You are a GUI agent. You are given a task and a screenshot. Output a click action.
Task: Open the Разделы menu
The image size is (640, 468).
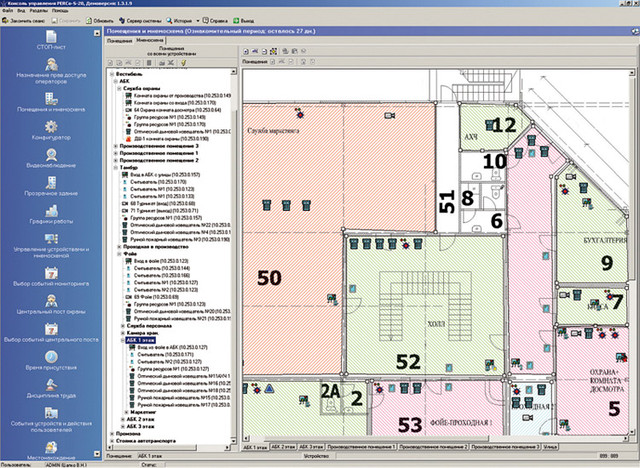(39, 10)
